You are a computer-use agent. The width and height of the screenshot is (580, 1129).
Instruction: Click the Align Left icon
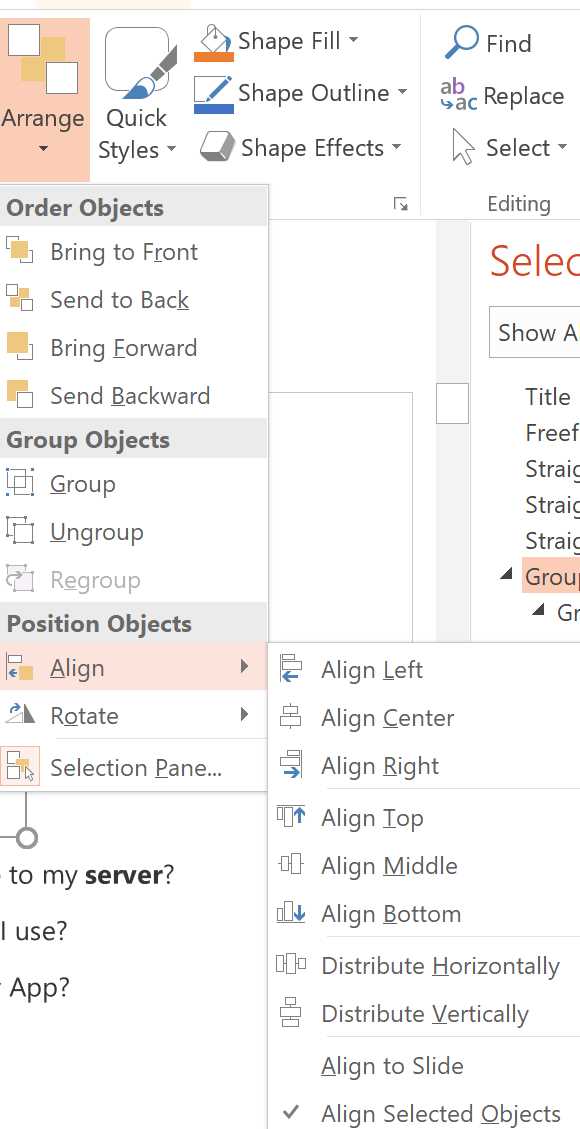[x=291, y=668]
